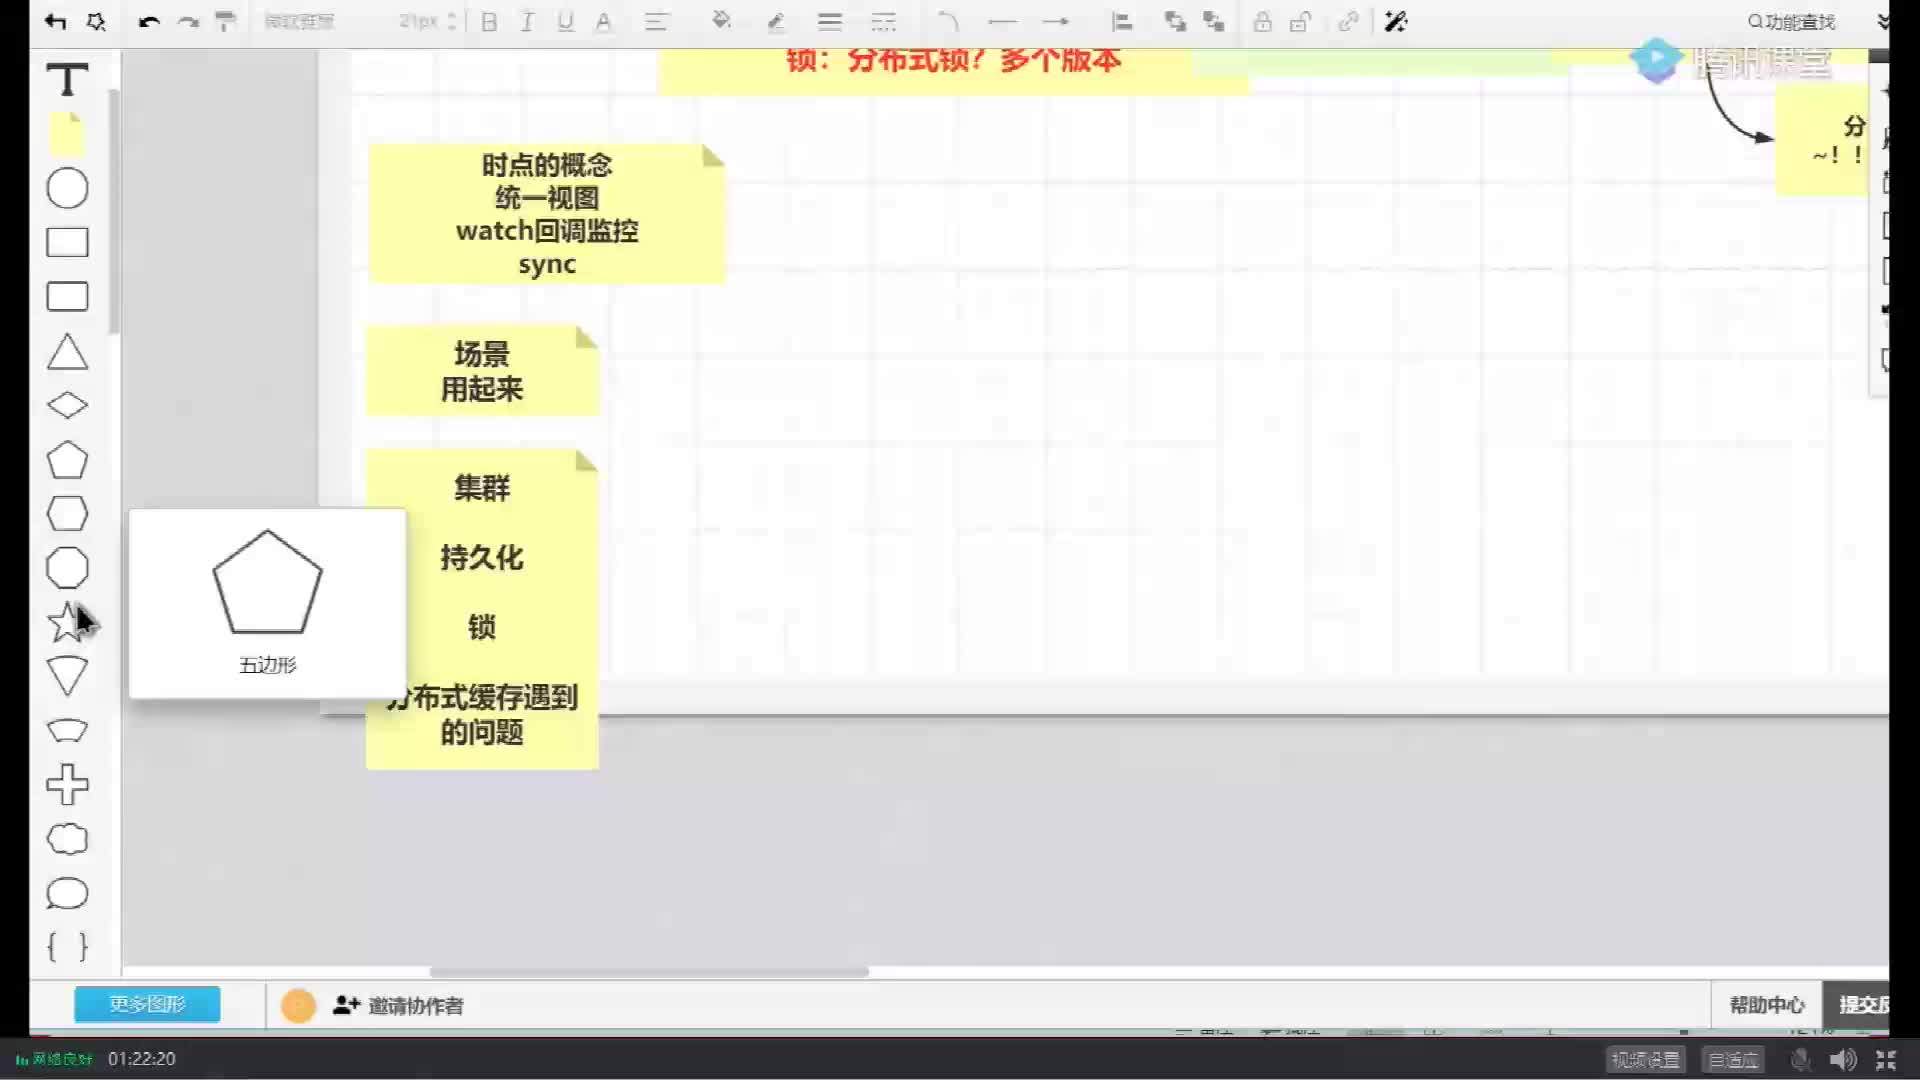The height and width of the screenshot is (1080, 1920).
Task: Choose the circle shape
Action: (x=67, y=188)
